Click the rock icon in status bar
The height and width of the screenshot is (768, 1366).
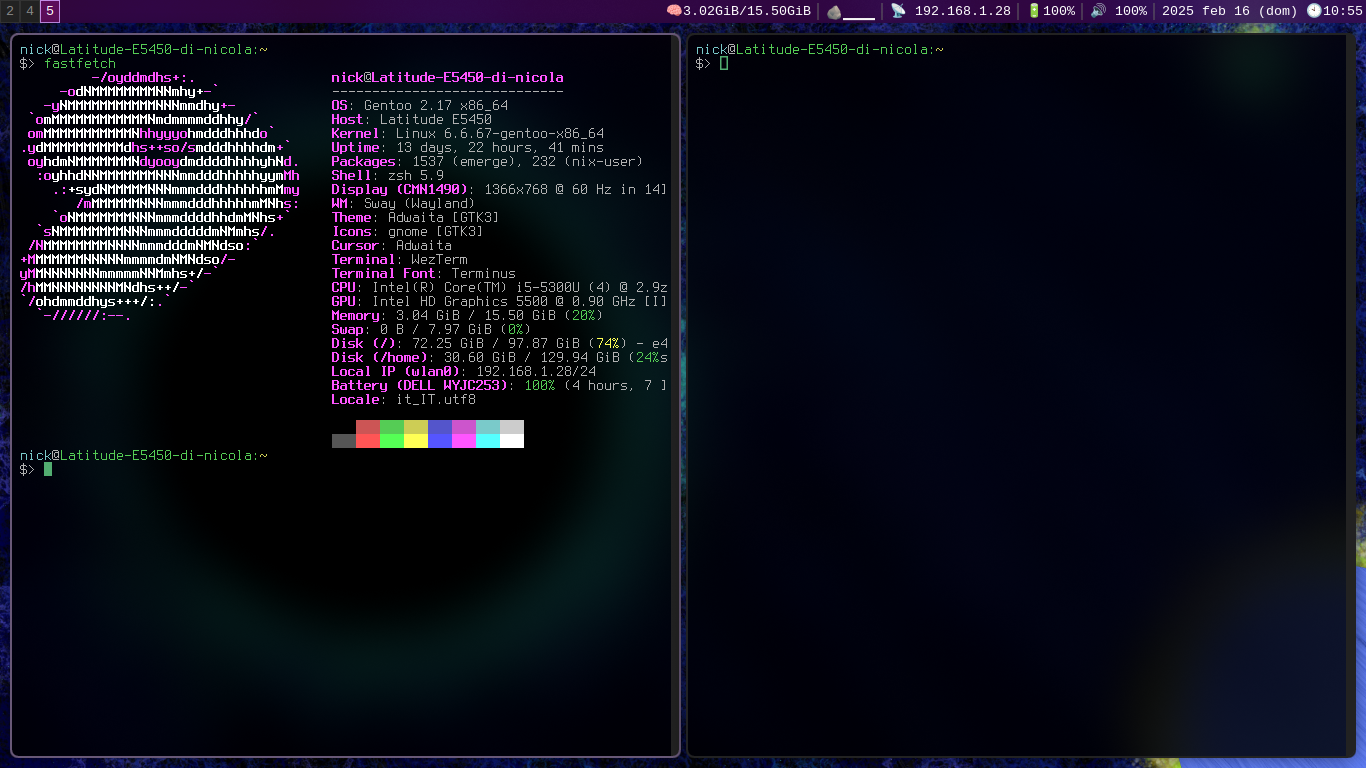click(834, 11)
